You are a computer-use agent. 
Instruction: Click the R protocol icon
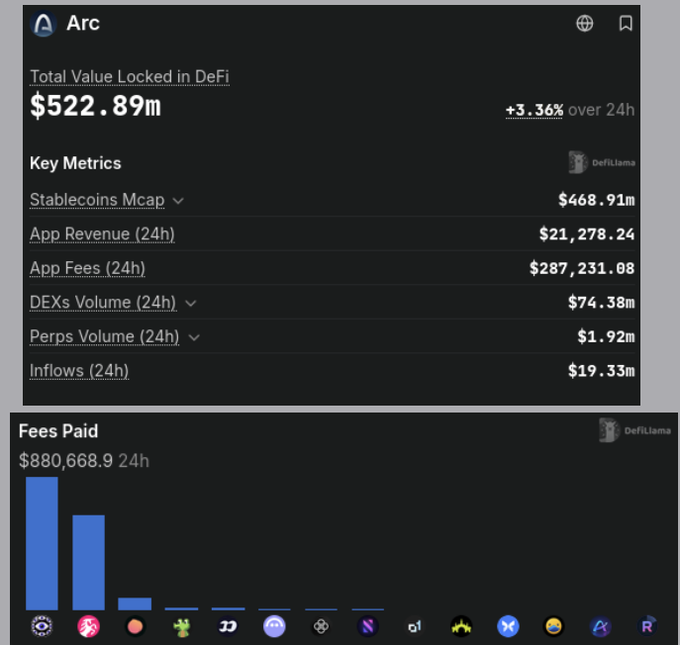coord(647,626)
